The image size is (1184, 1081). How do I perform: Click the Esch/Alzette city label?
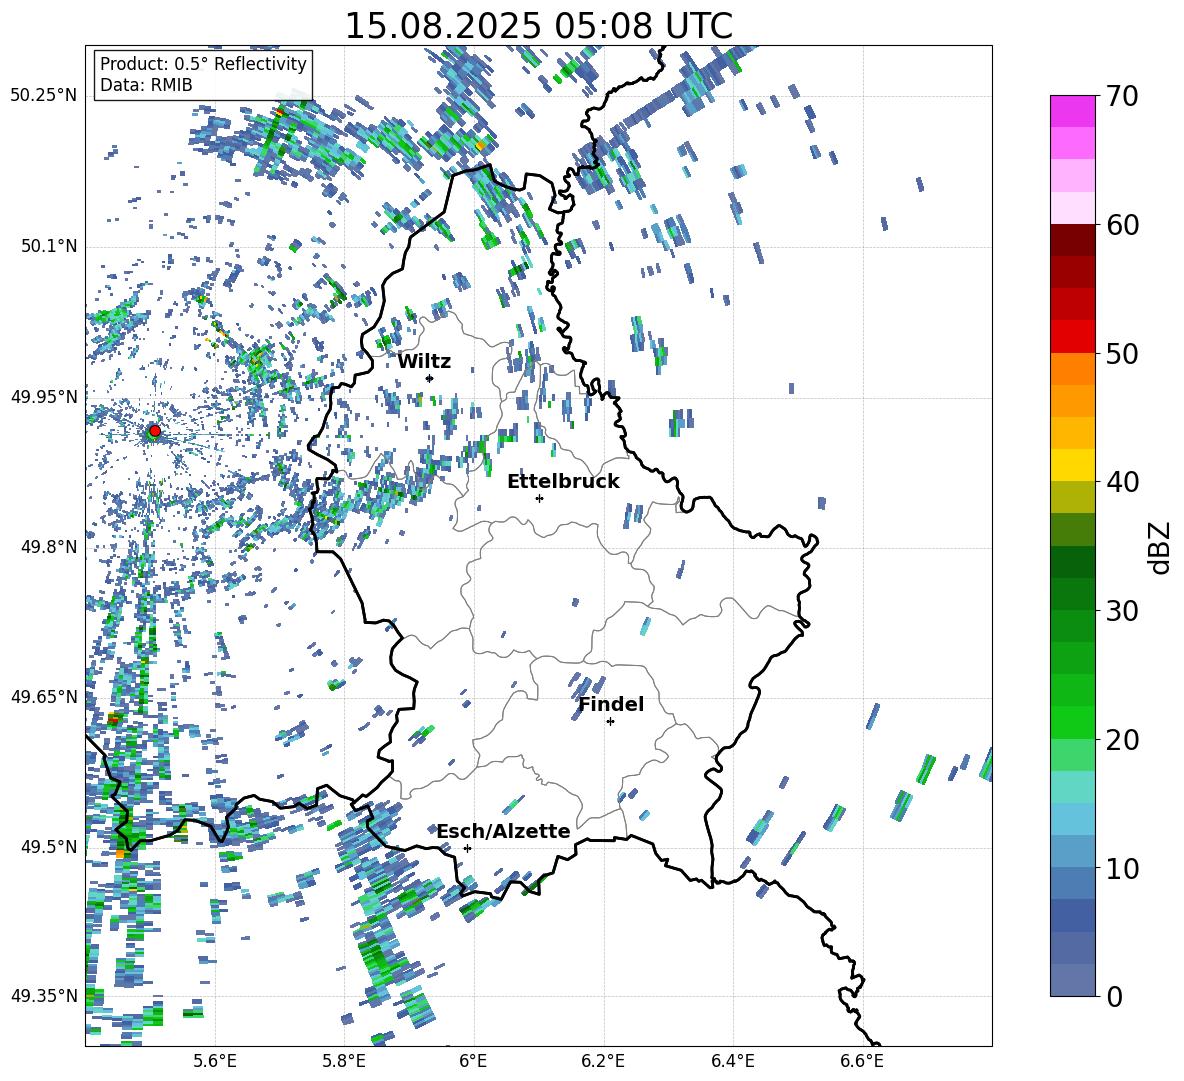504,832
